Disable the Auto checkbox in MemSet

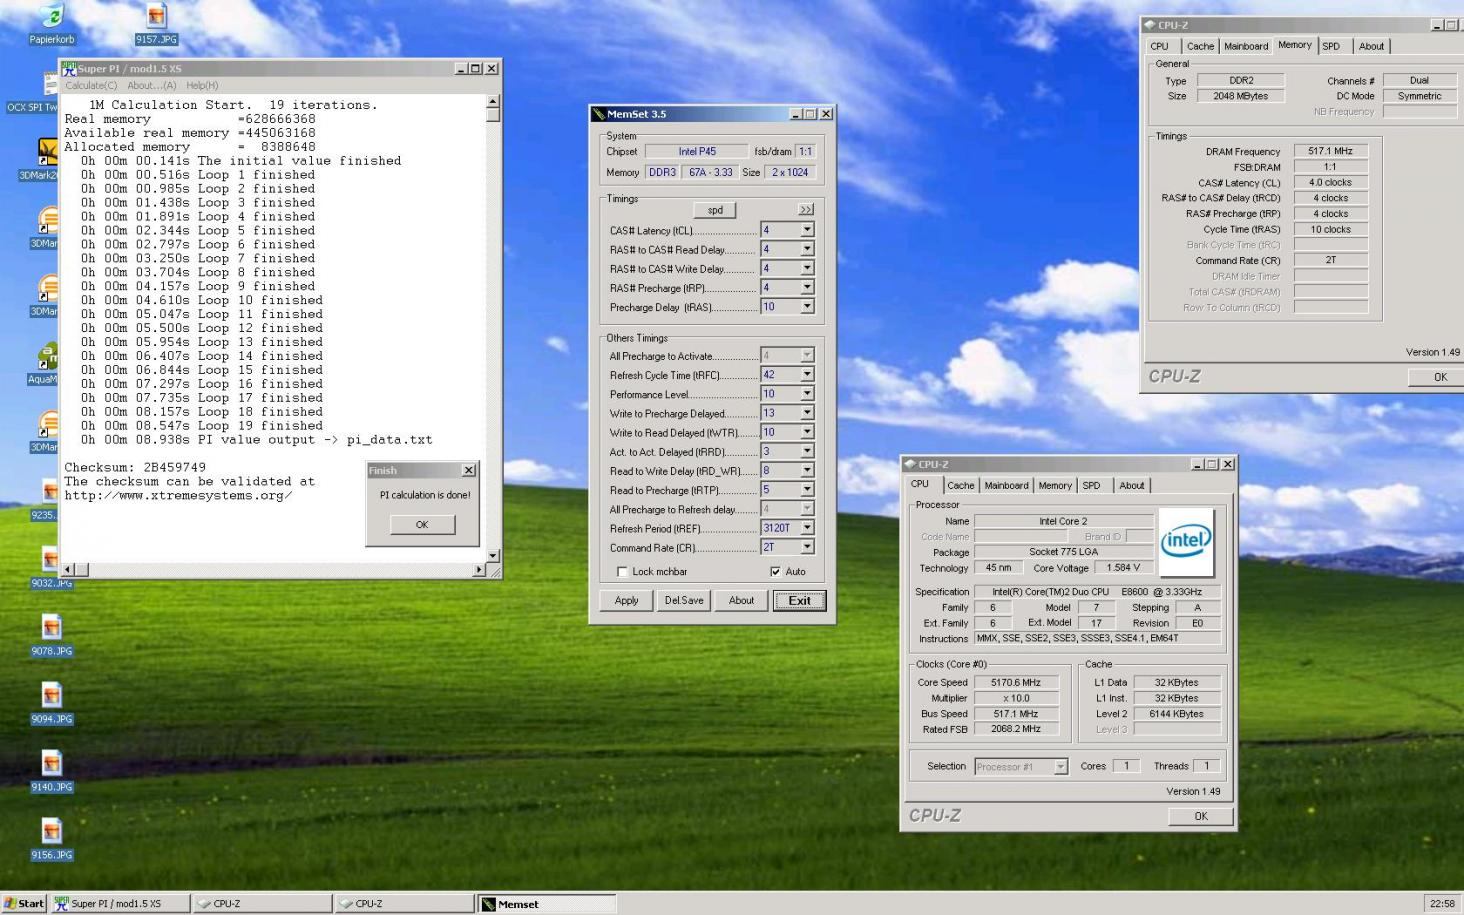[775, 572]
